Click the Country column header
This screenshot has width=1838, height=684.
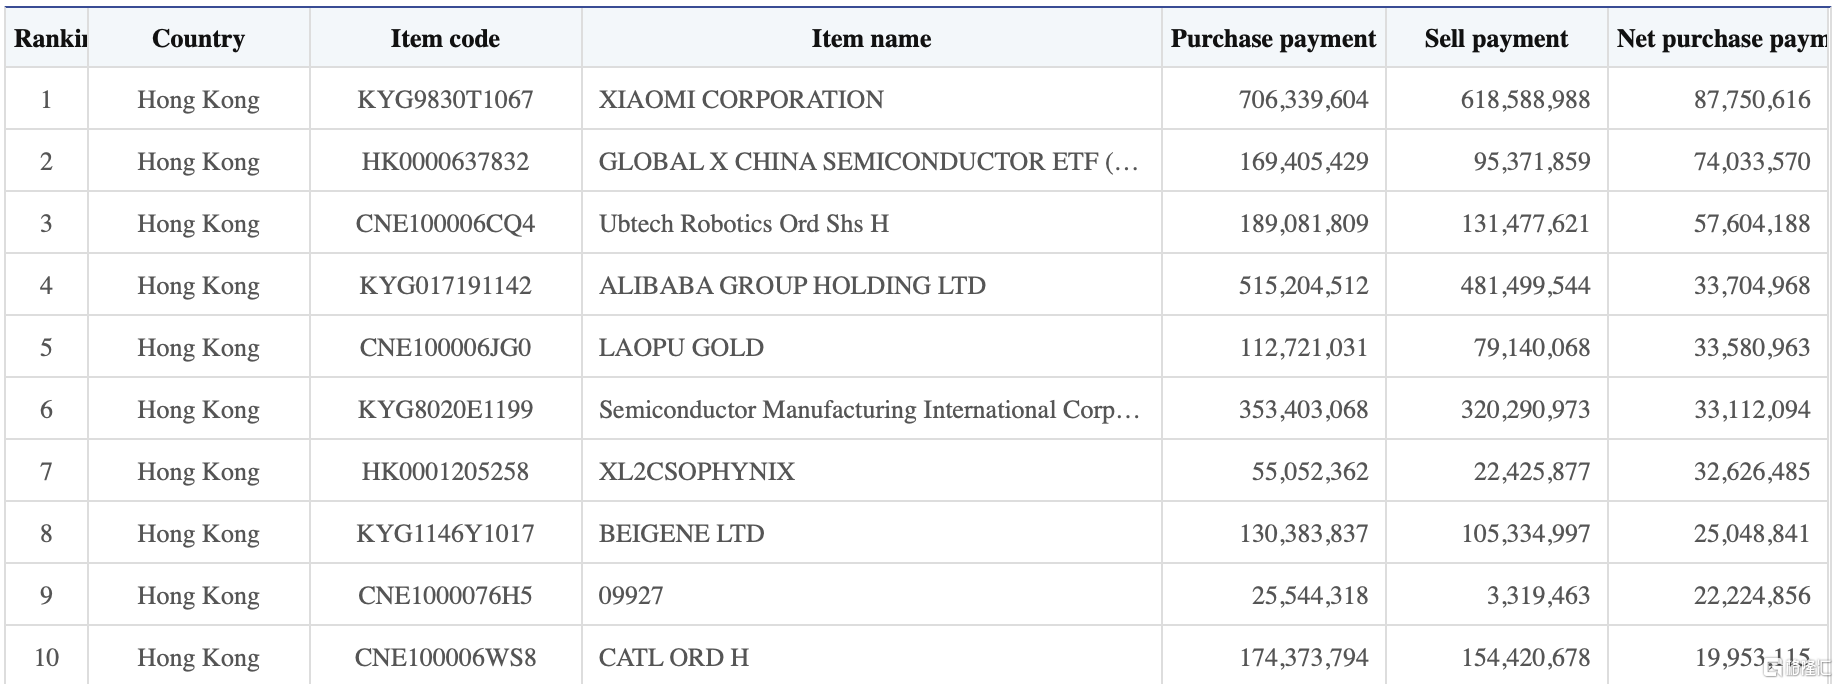pyautogui.click(x=198, y=39)
